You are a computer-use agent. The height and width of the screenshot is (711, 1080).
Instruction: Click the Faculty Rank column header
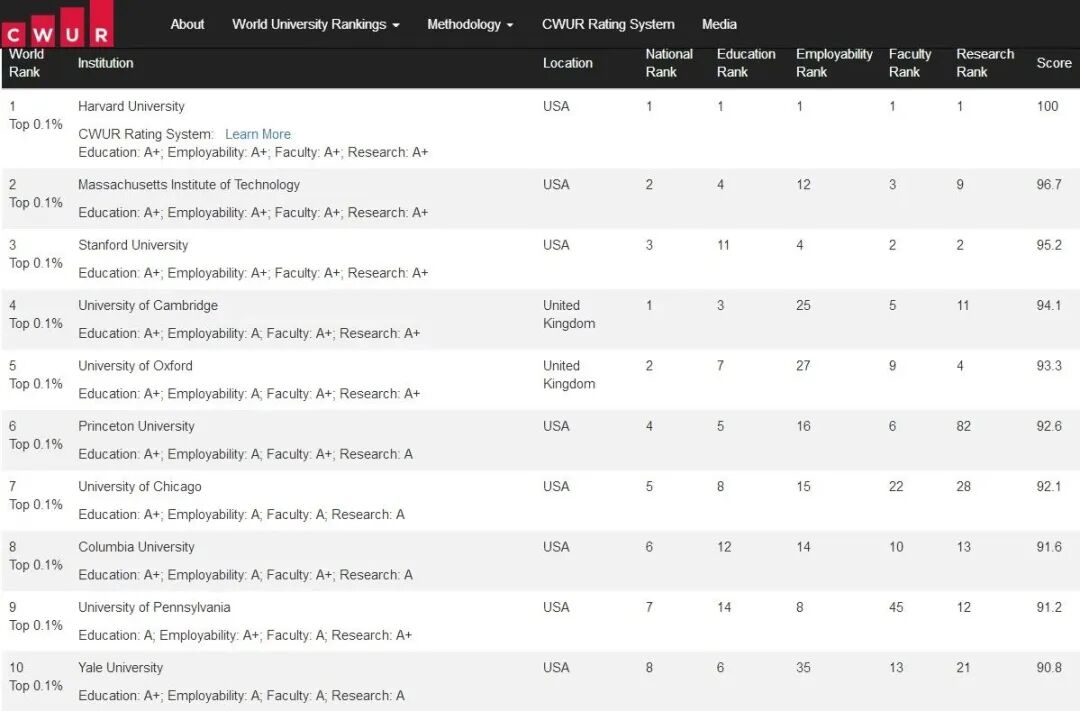[910, 63]
